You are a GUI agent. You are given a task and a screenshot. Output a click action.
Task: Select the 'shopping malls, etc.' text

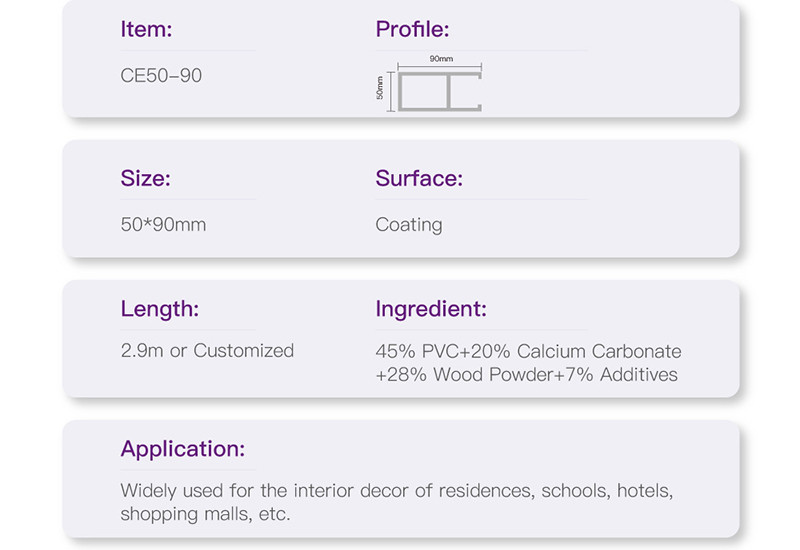205,514
